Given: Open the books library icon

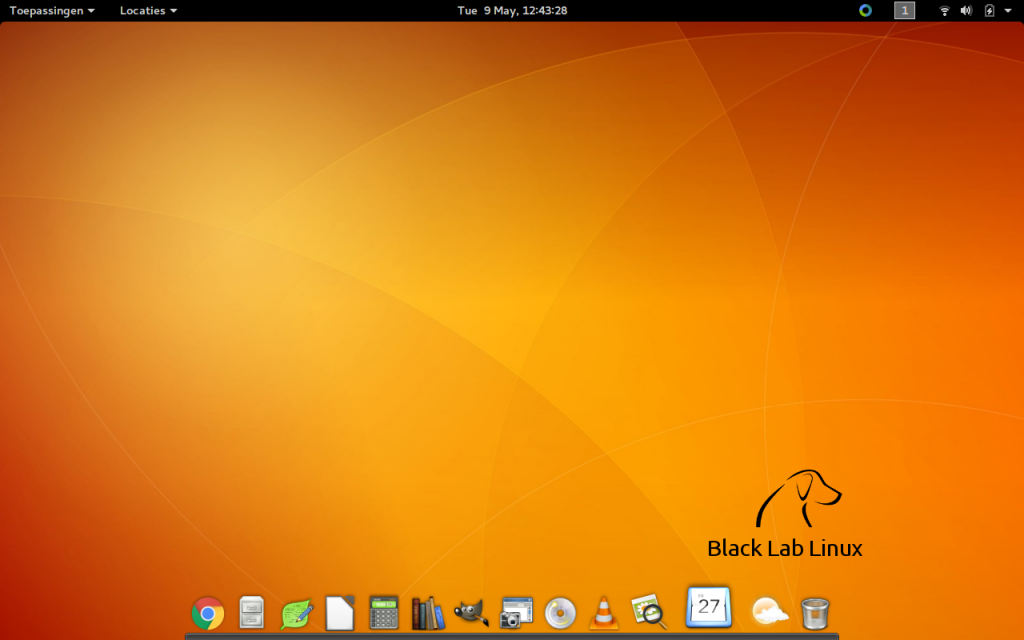Looking at the screenshot, I should pyautogui.click(x=428, y=612).
